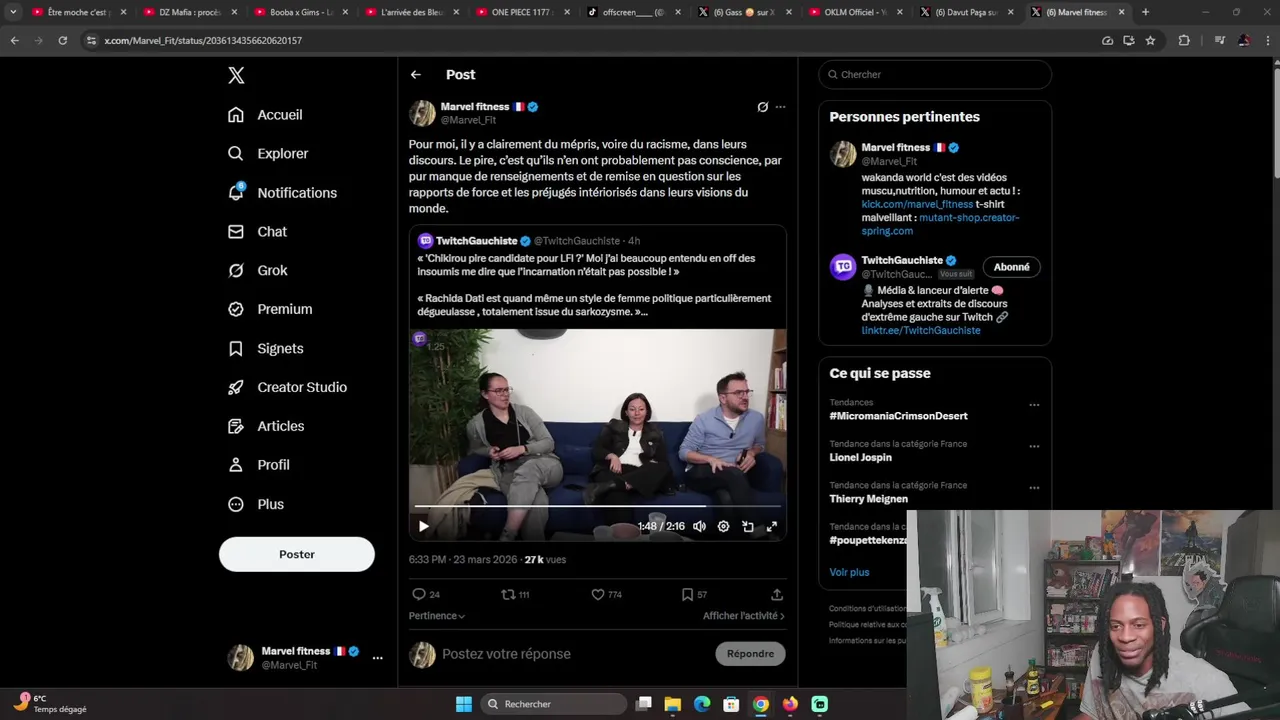1280x720 pixels.
Task: Bookmark this page with the star
Action: pos(1150,40)
